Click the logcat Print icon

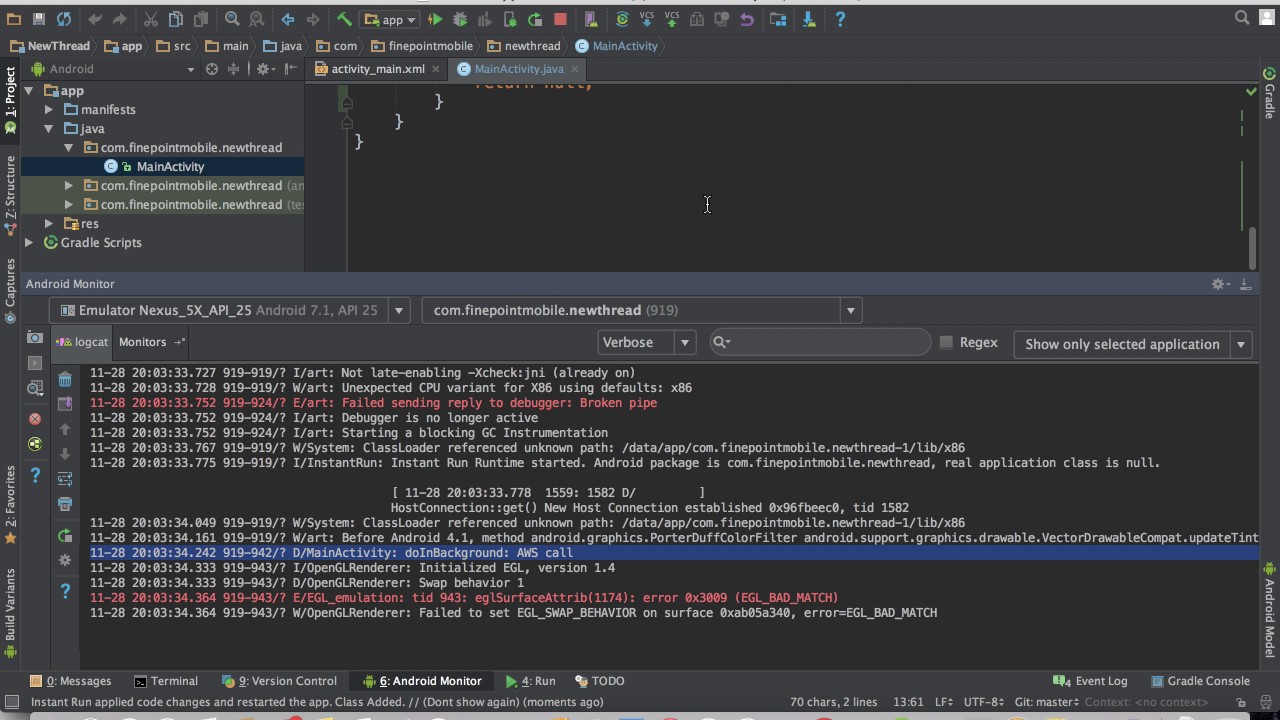point(65,504)
